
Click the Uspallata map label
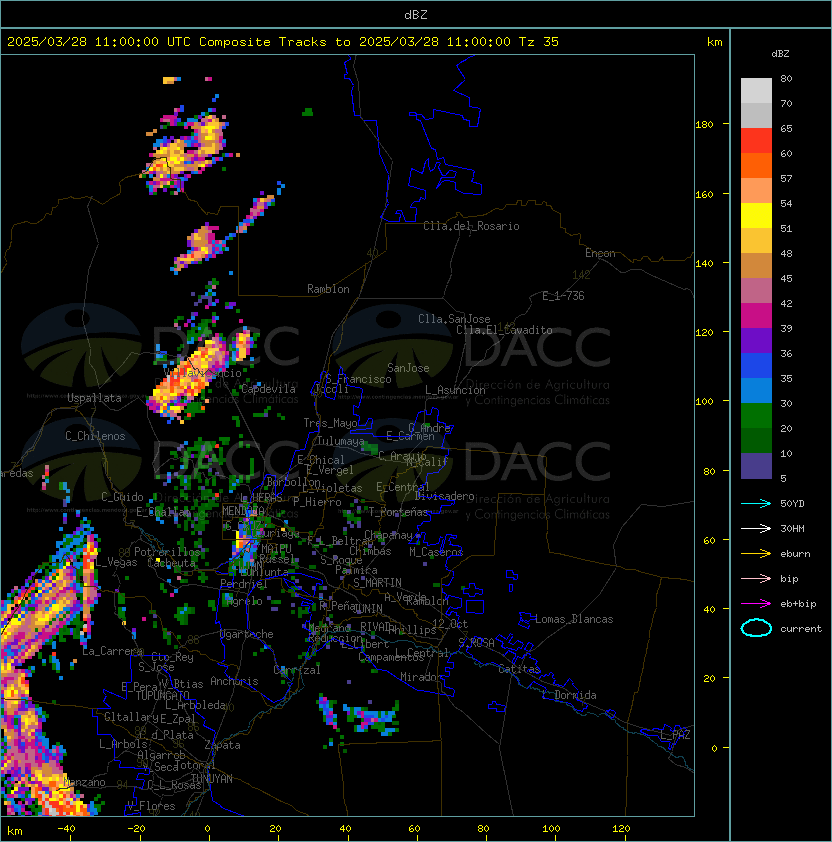[x=94, y=398]
